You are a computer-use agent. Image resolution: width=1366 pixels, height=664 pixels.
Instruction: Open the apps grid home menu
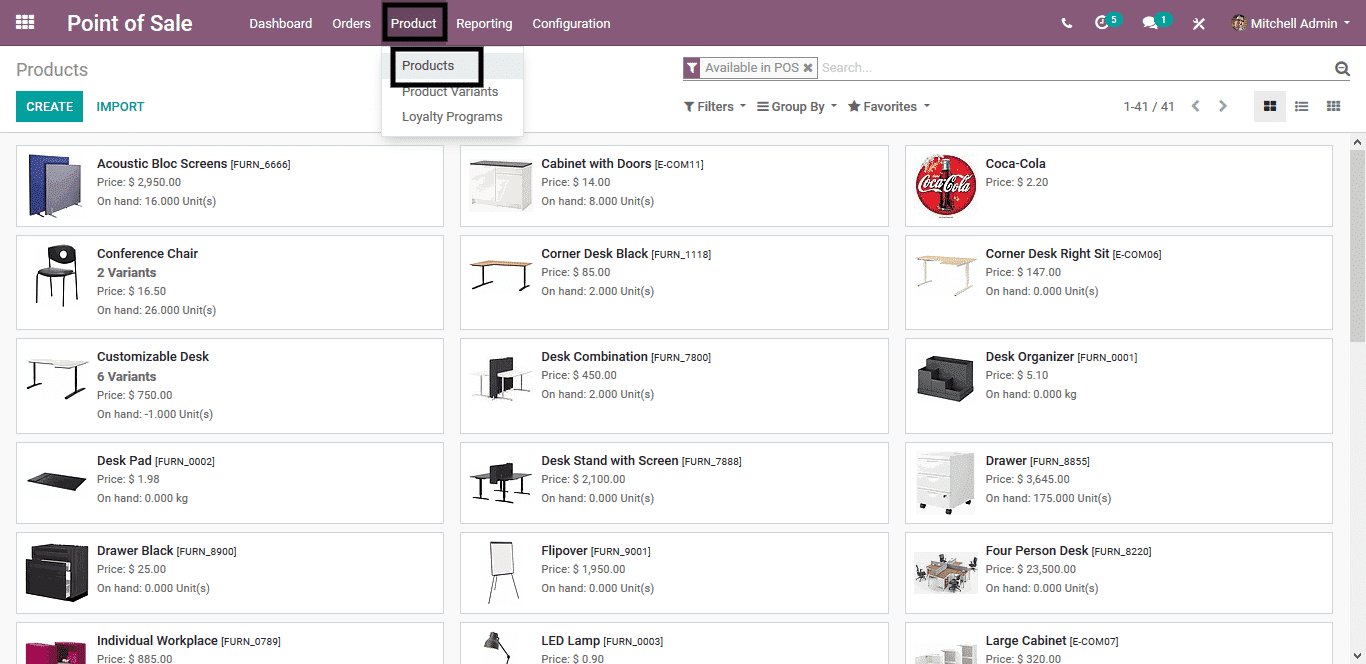click(25, 23)
